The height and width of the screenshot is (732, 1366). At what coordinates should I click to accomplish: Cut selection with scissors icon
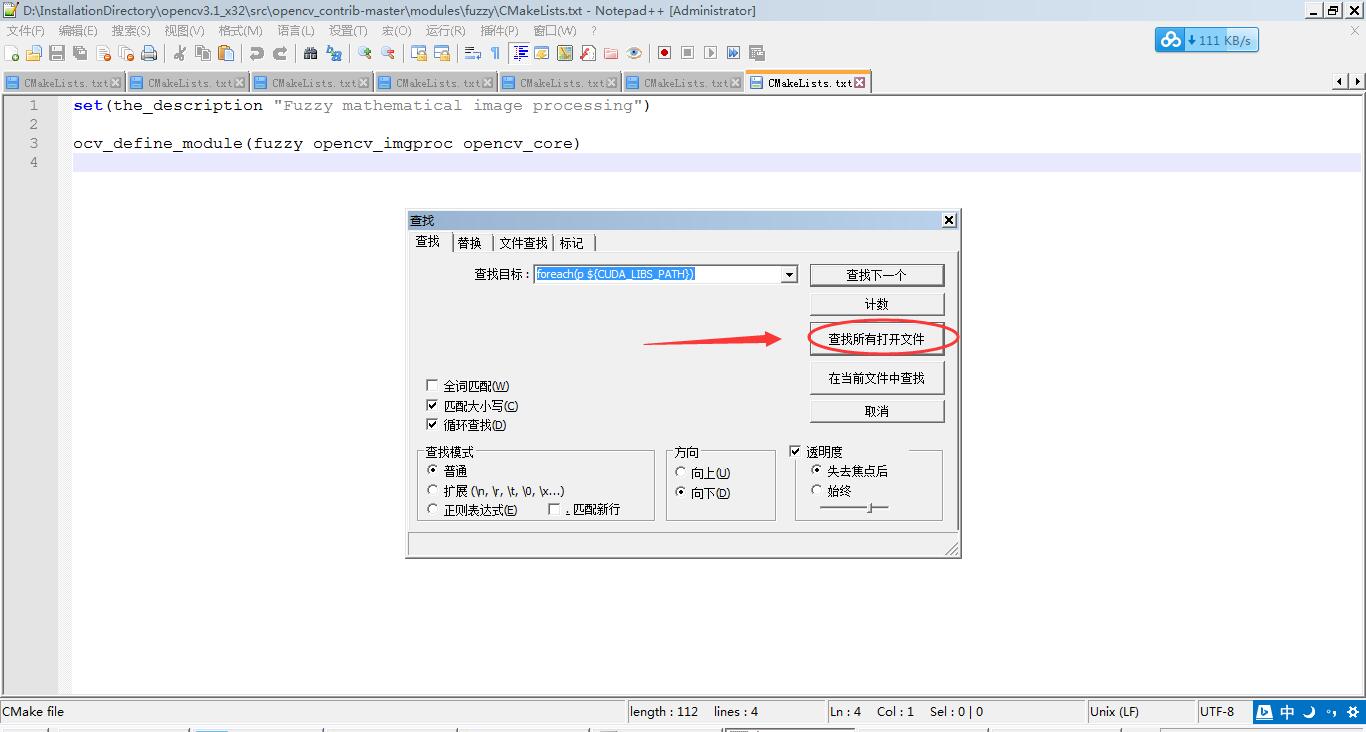(180, 53)
